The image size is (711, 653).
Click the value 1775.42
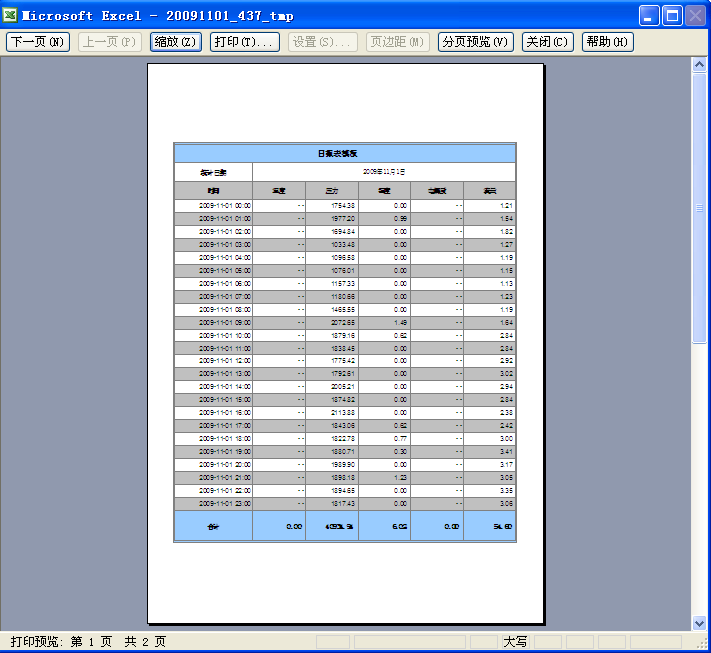(343, 361)
